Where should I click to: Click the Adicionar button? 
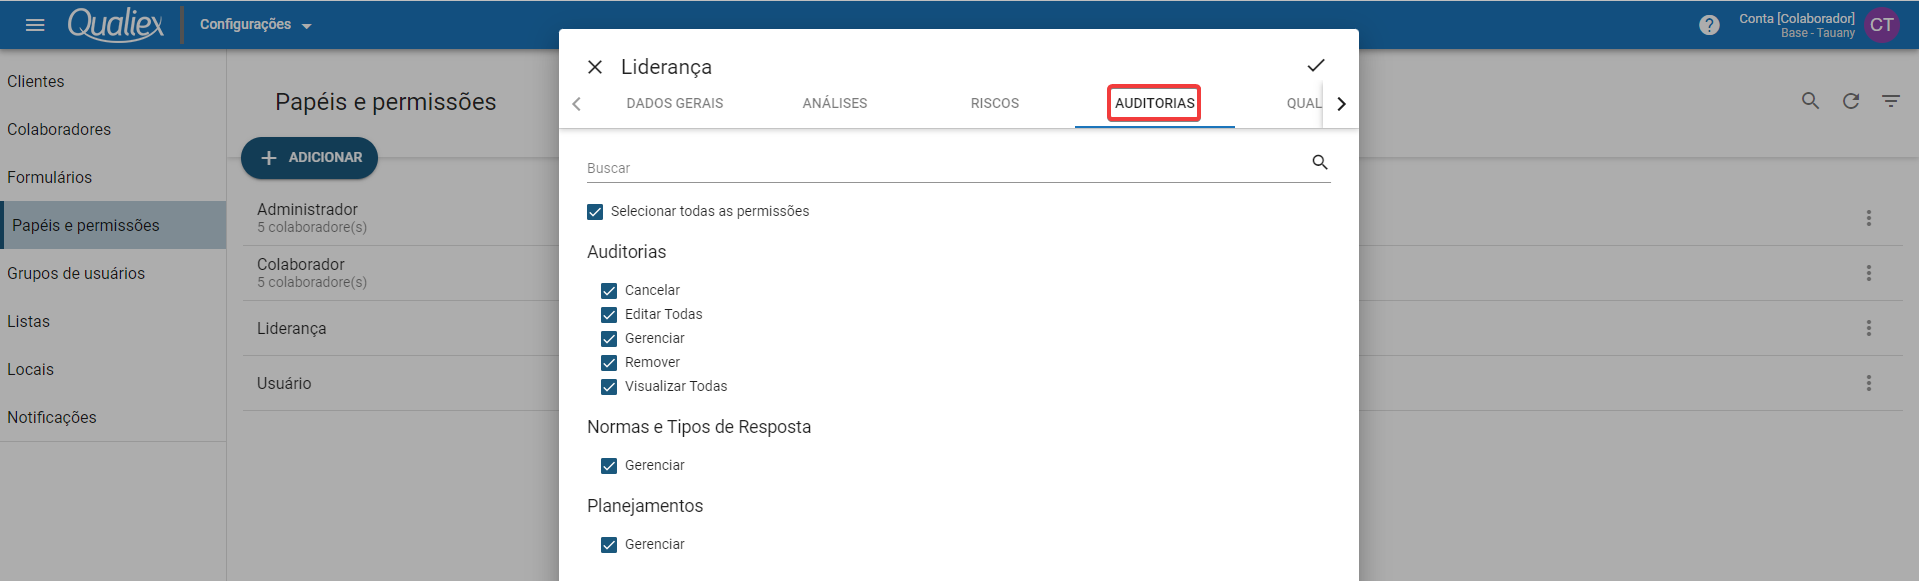pos(310,158)
